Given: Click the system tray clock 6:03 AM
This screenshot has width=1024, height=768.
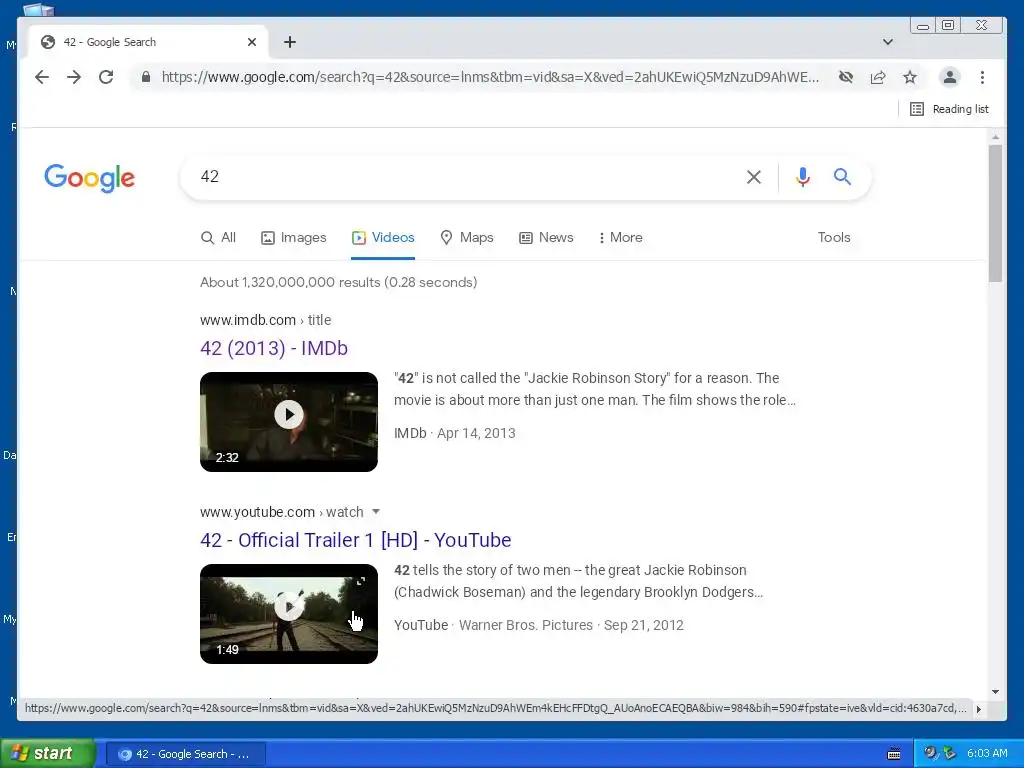Looking at the screenshot, I should [x=987, y=753].
